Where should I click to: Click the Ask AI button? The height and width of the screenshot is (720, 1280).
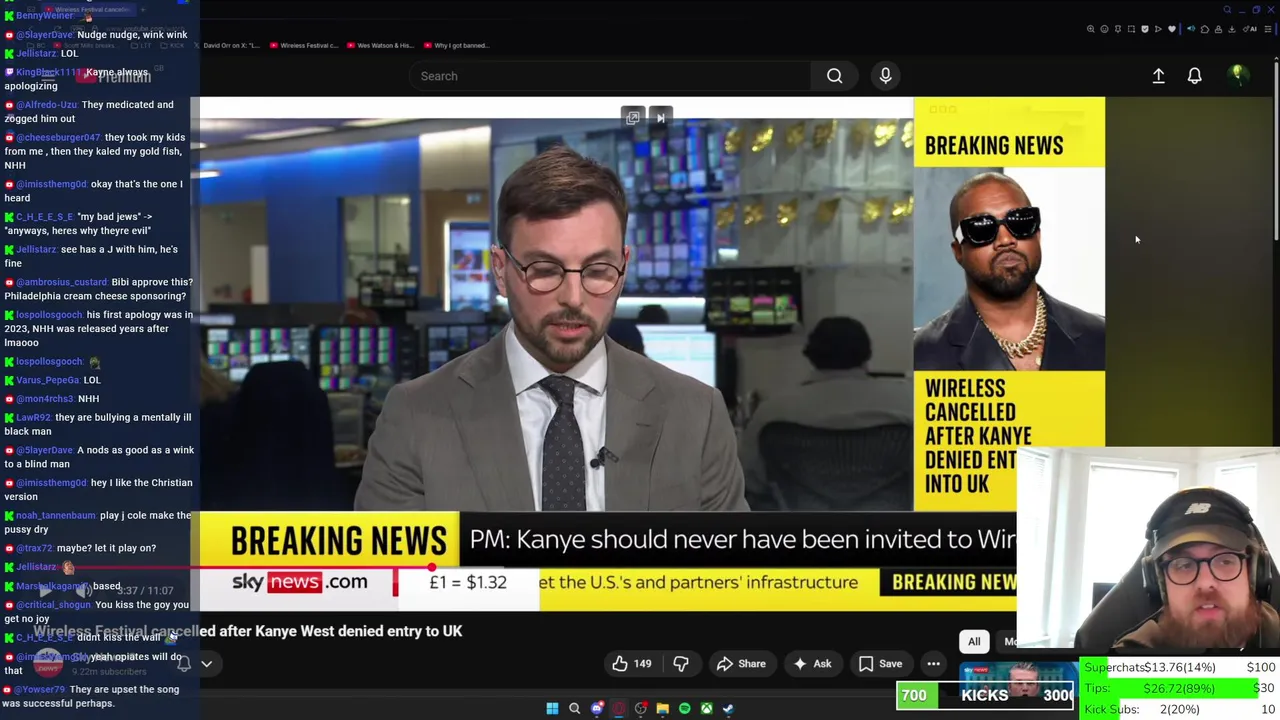click(812, 664)
